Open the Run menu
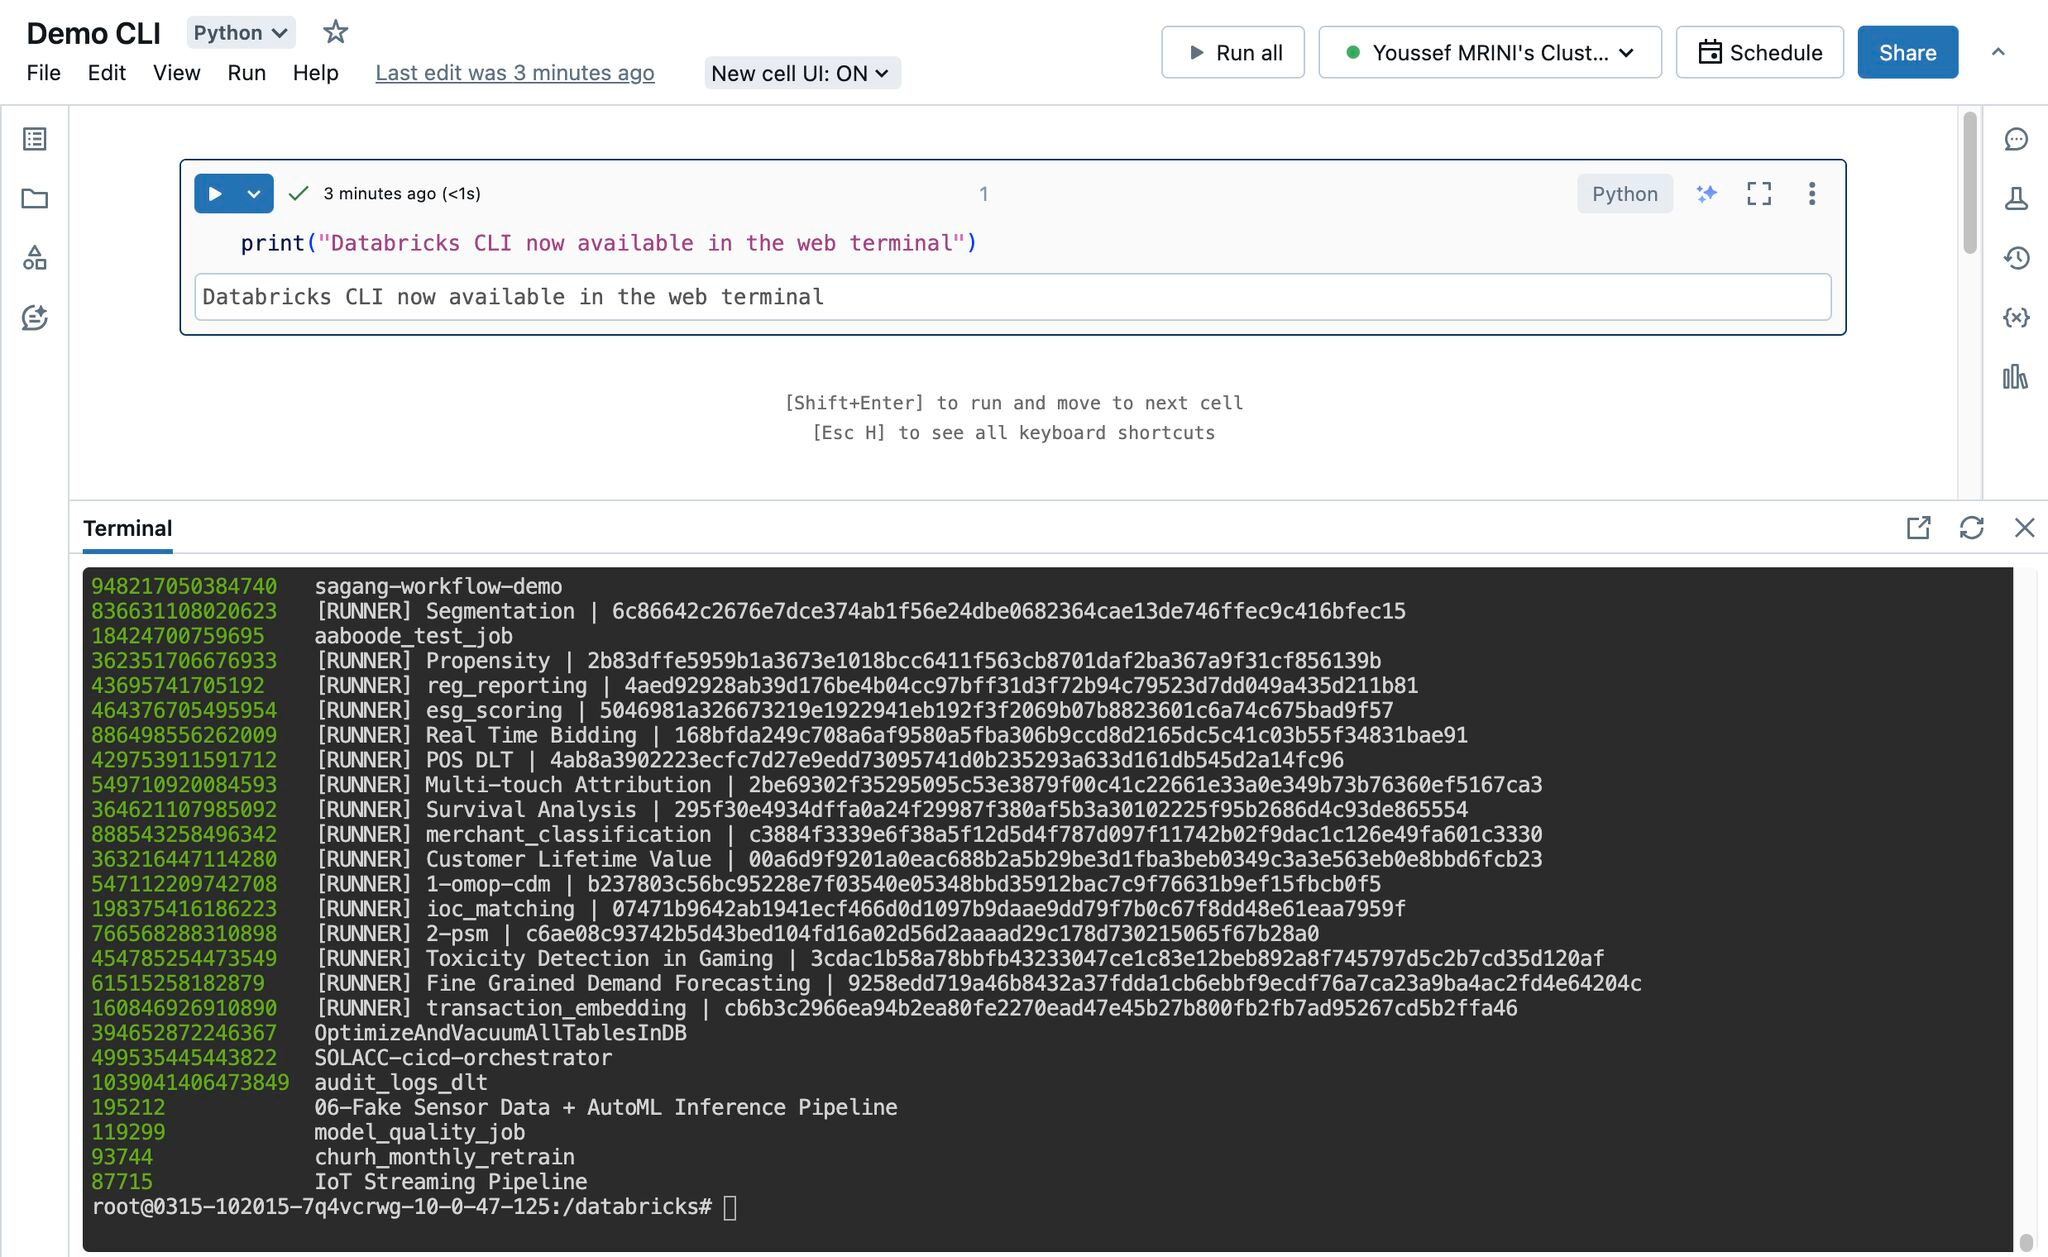 (247, 73)
